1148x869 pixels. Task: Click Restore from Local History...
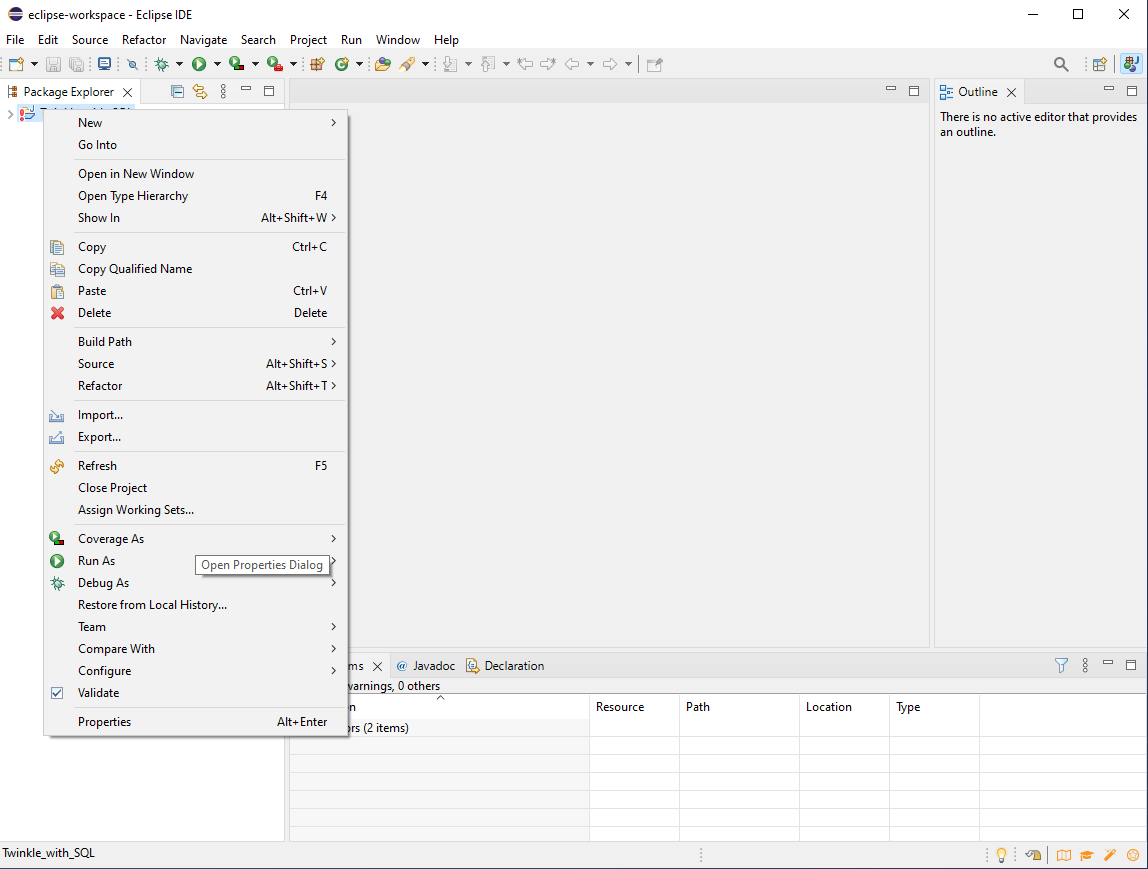coord(194,605)
